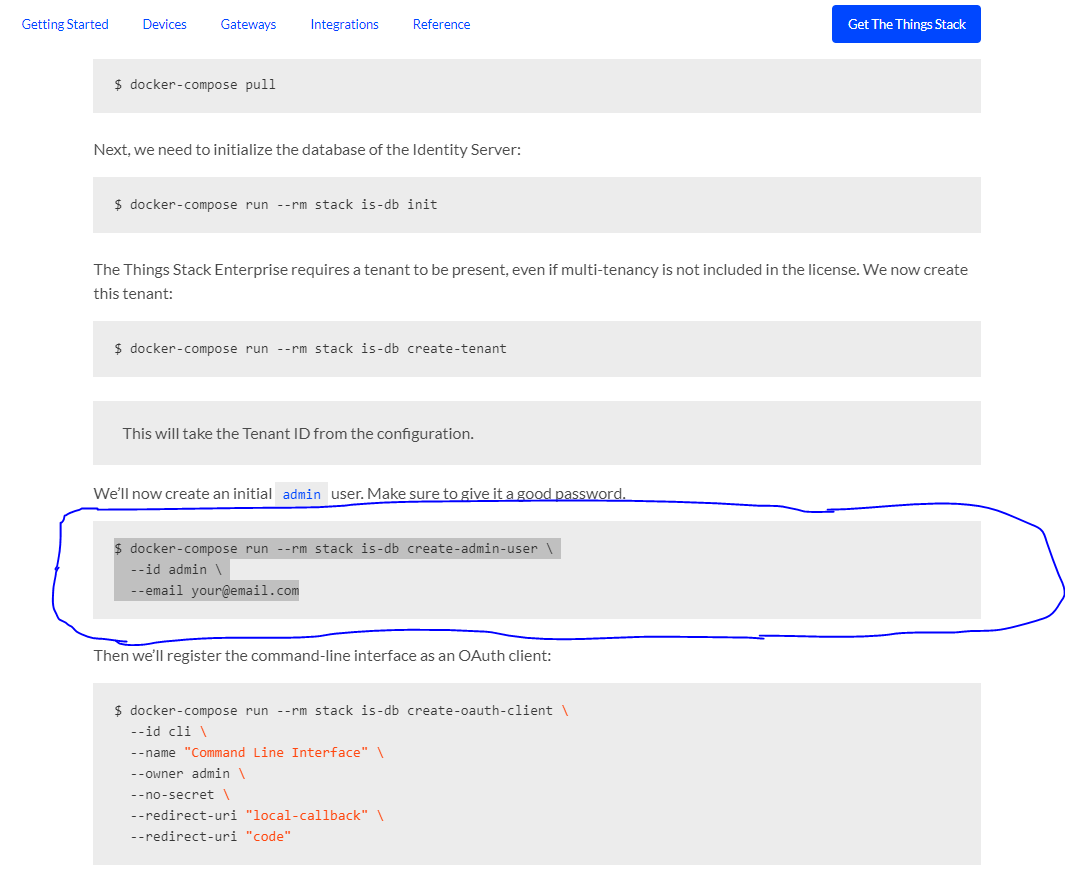Open the Devices navigation link
1065x878 pixels.
tap(164, 24)
